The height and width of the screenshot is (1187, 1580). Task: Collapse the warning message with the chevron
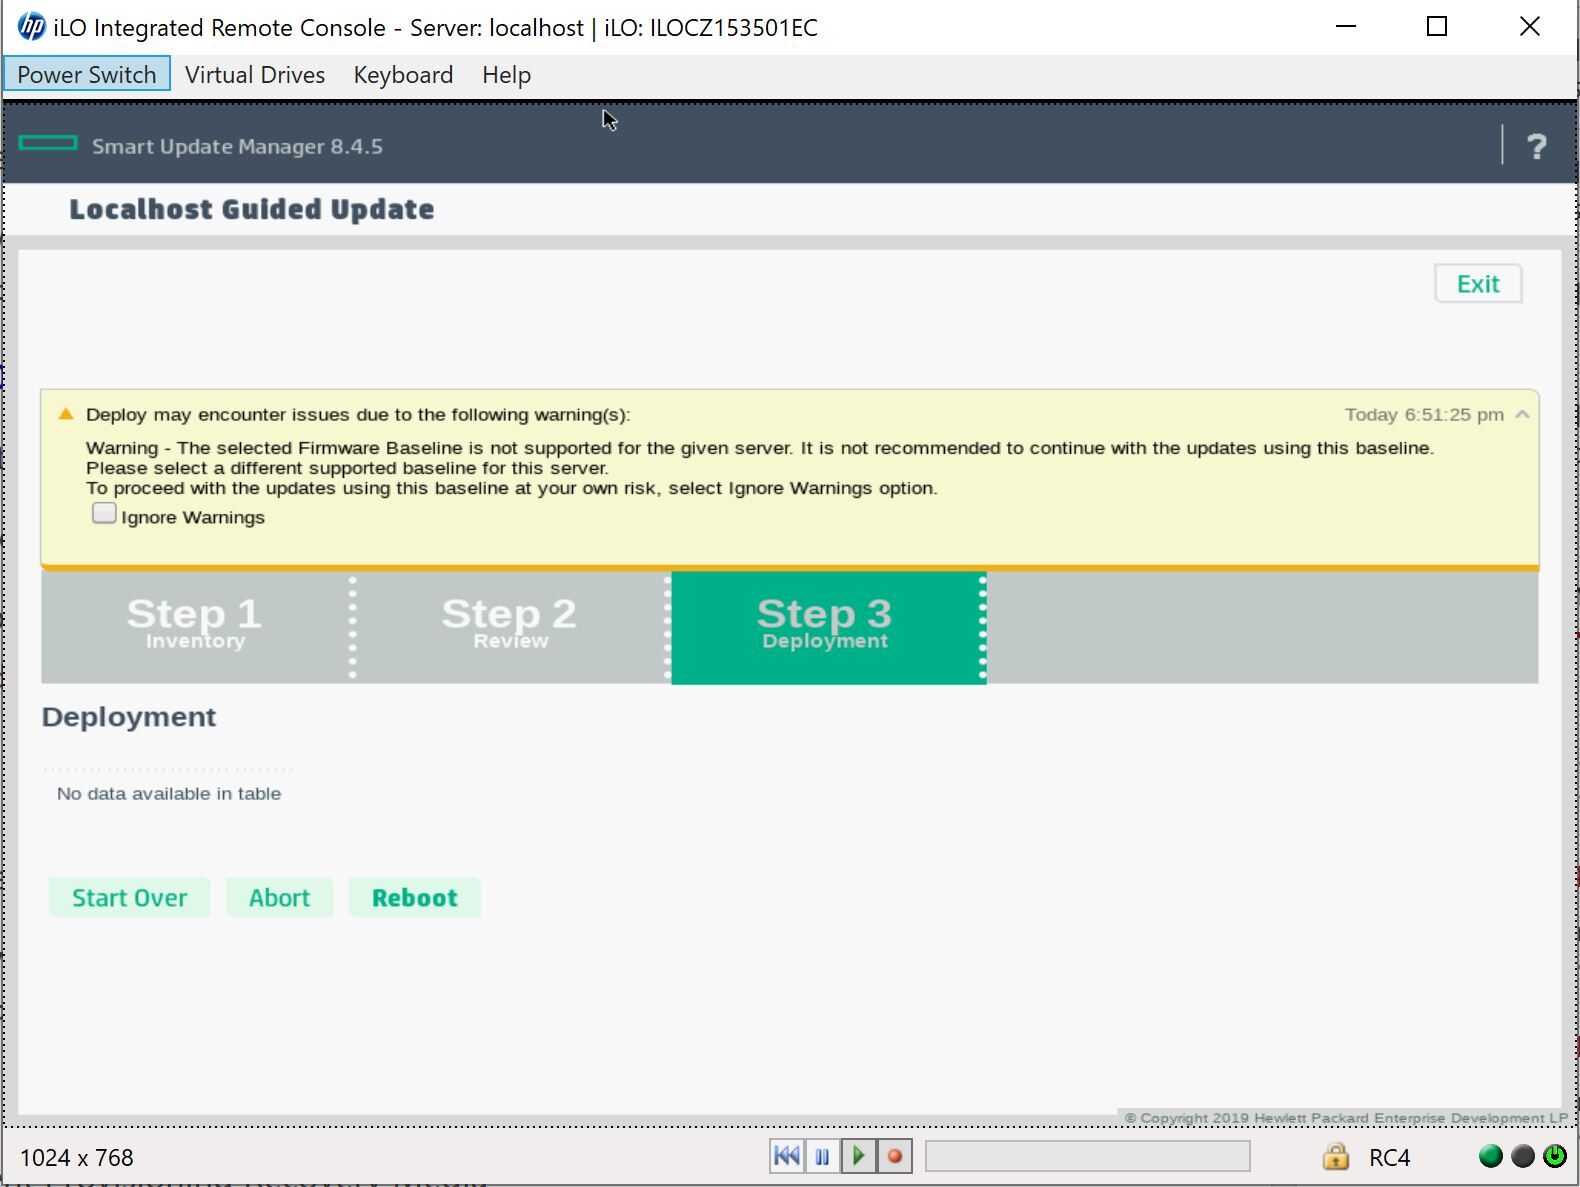[x=1522, y=414]
